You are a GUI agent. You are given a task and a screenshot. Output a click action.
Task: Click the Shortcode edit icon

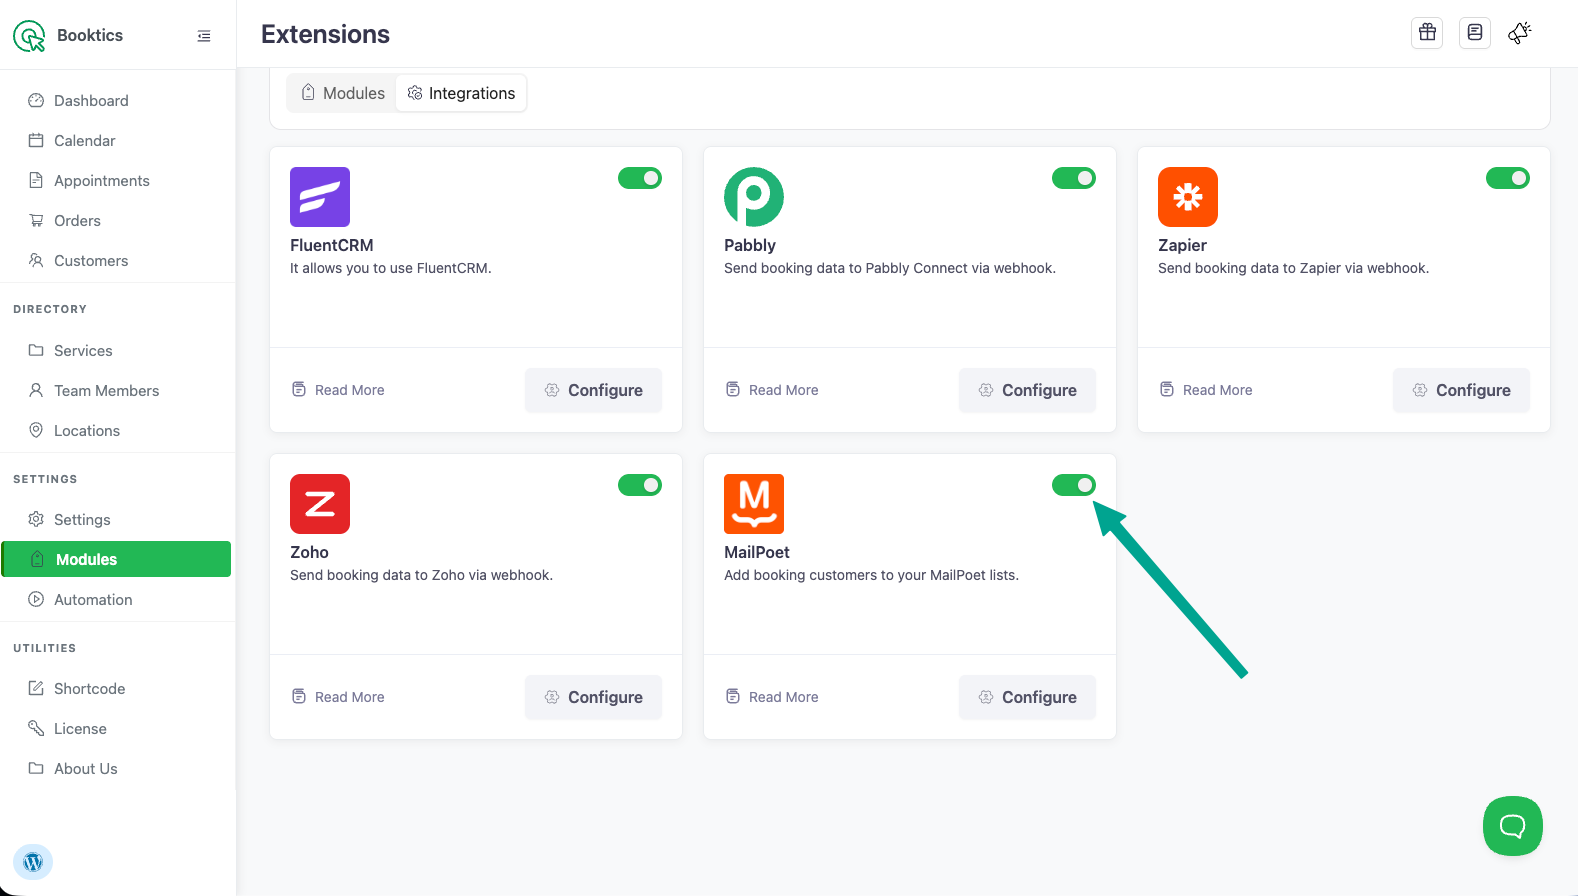click(36, 688)
